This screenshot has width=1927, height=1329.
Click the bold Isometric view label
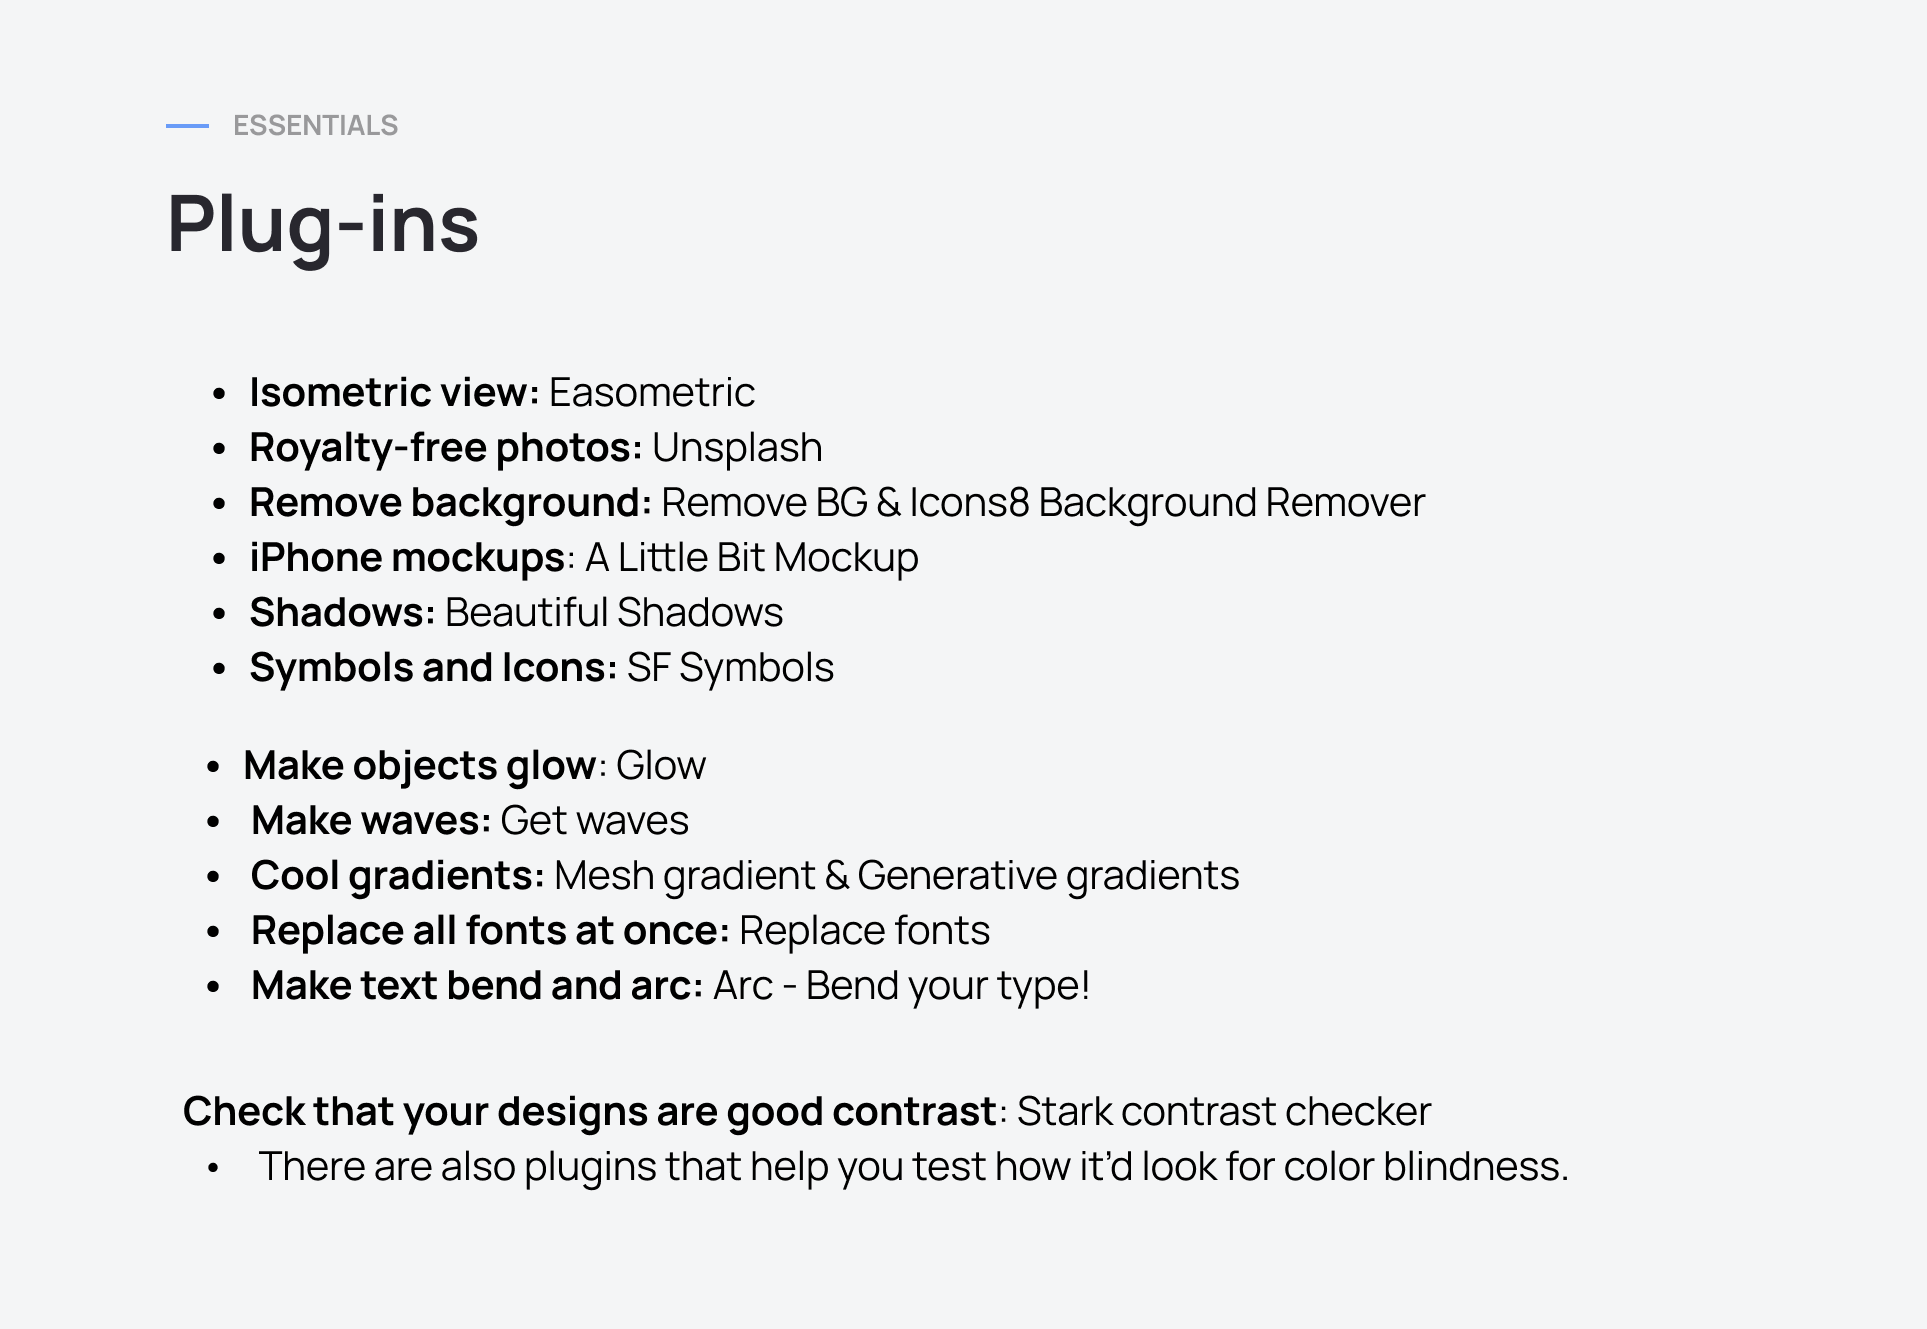(394, 393)
